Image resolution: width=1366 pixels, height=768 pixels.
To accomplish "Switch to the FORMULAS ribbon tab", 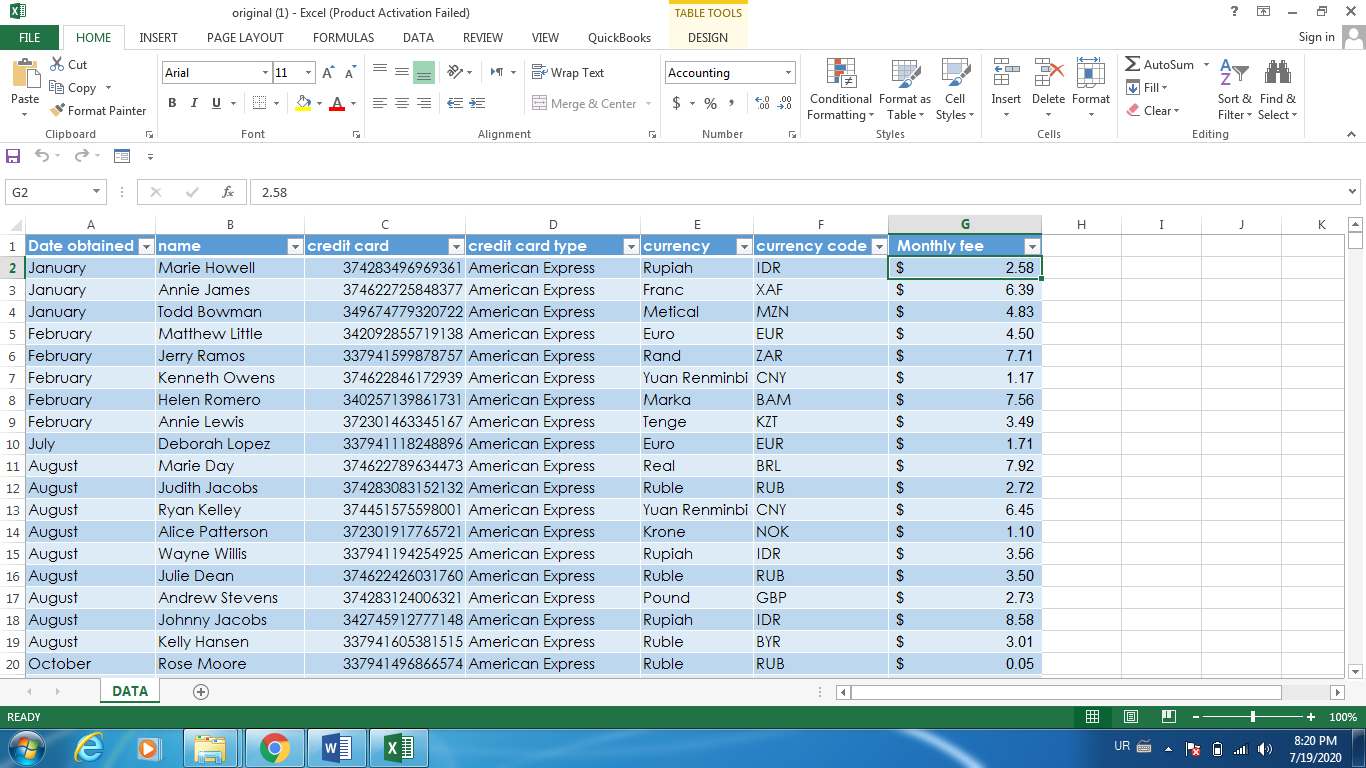I will coord(343,37).
